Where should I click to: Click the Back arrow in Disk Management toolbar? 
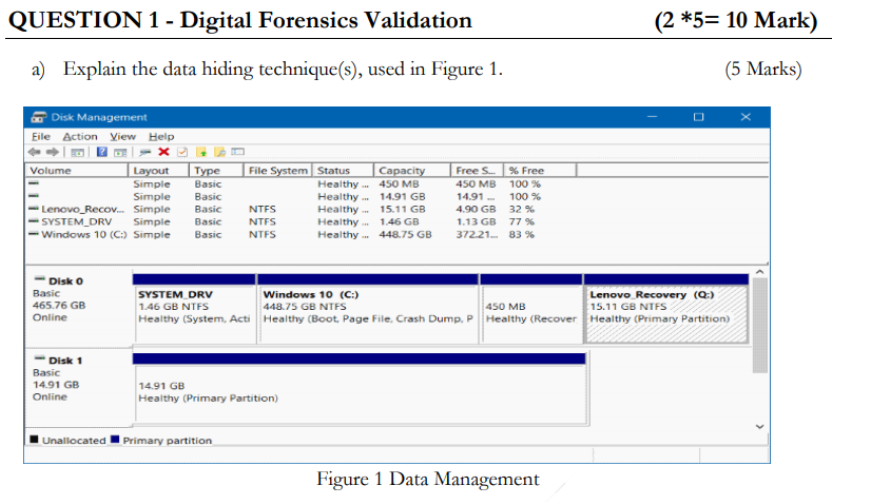(x=34, y=152)
